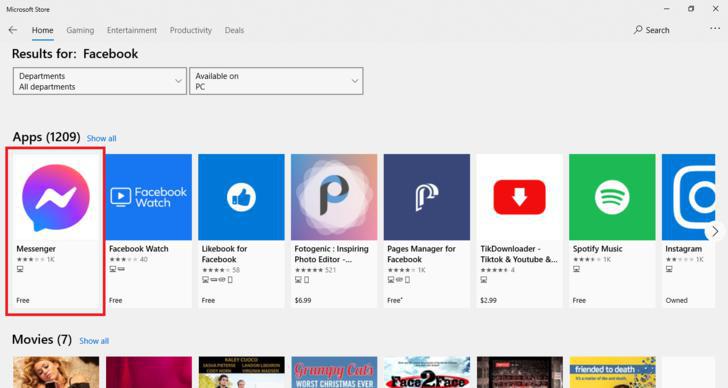
Task: Open the three-dot more menu
Action: coord(715,29)
